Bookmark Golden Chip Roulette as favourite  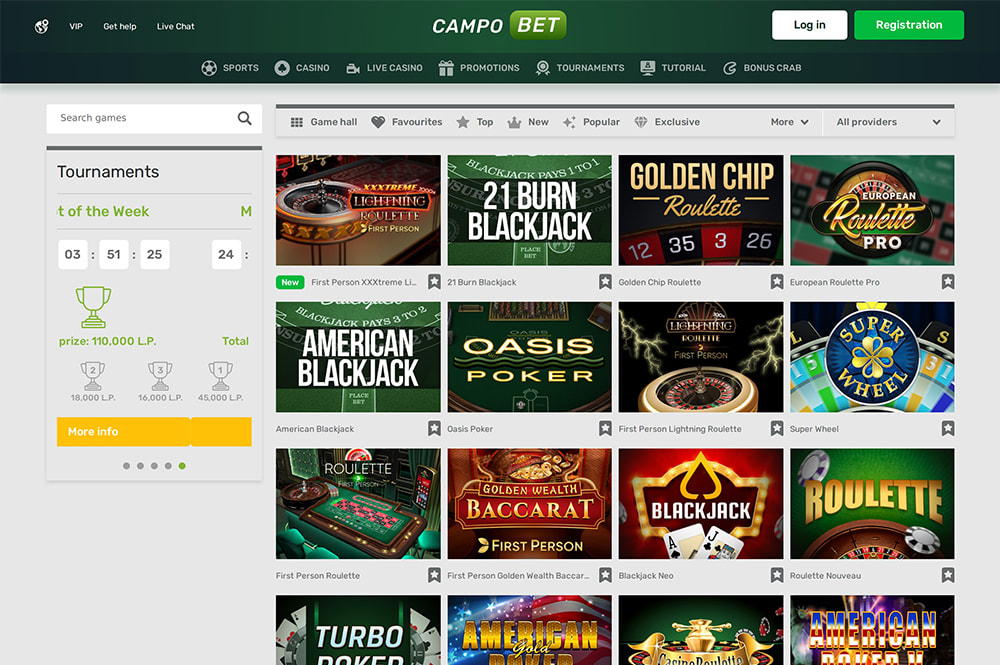[x=777, y=282]
